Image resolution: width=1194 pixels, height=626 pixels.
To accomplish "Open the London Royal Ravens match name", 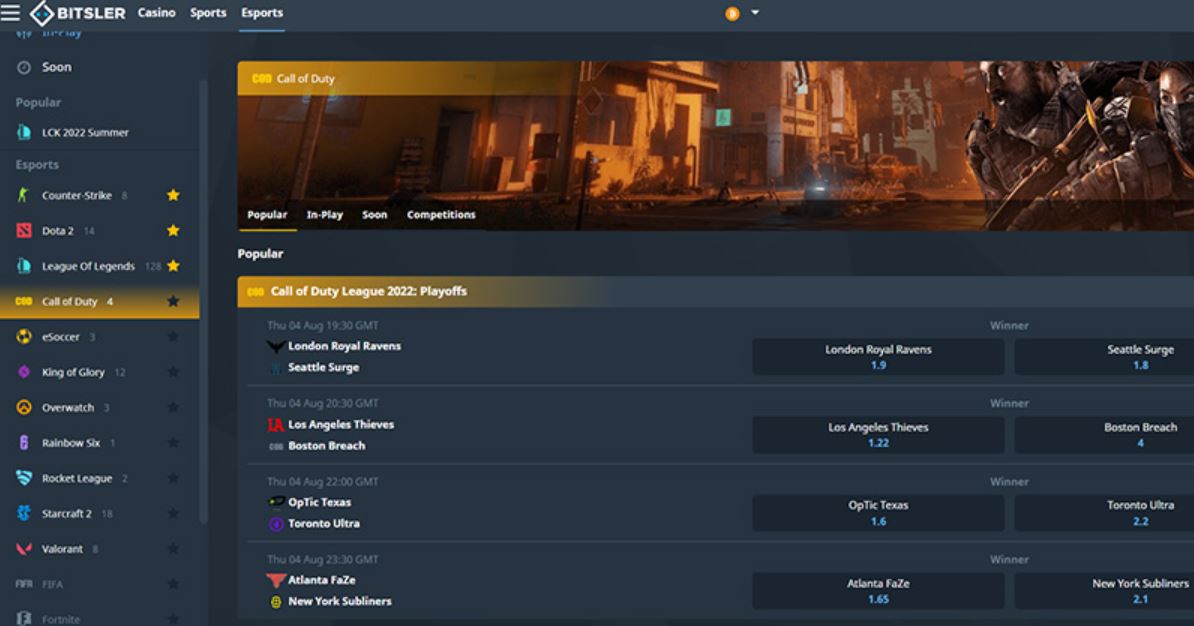I will pos(344,346).
